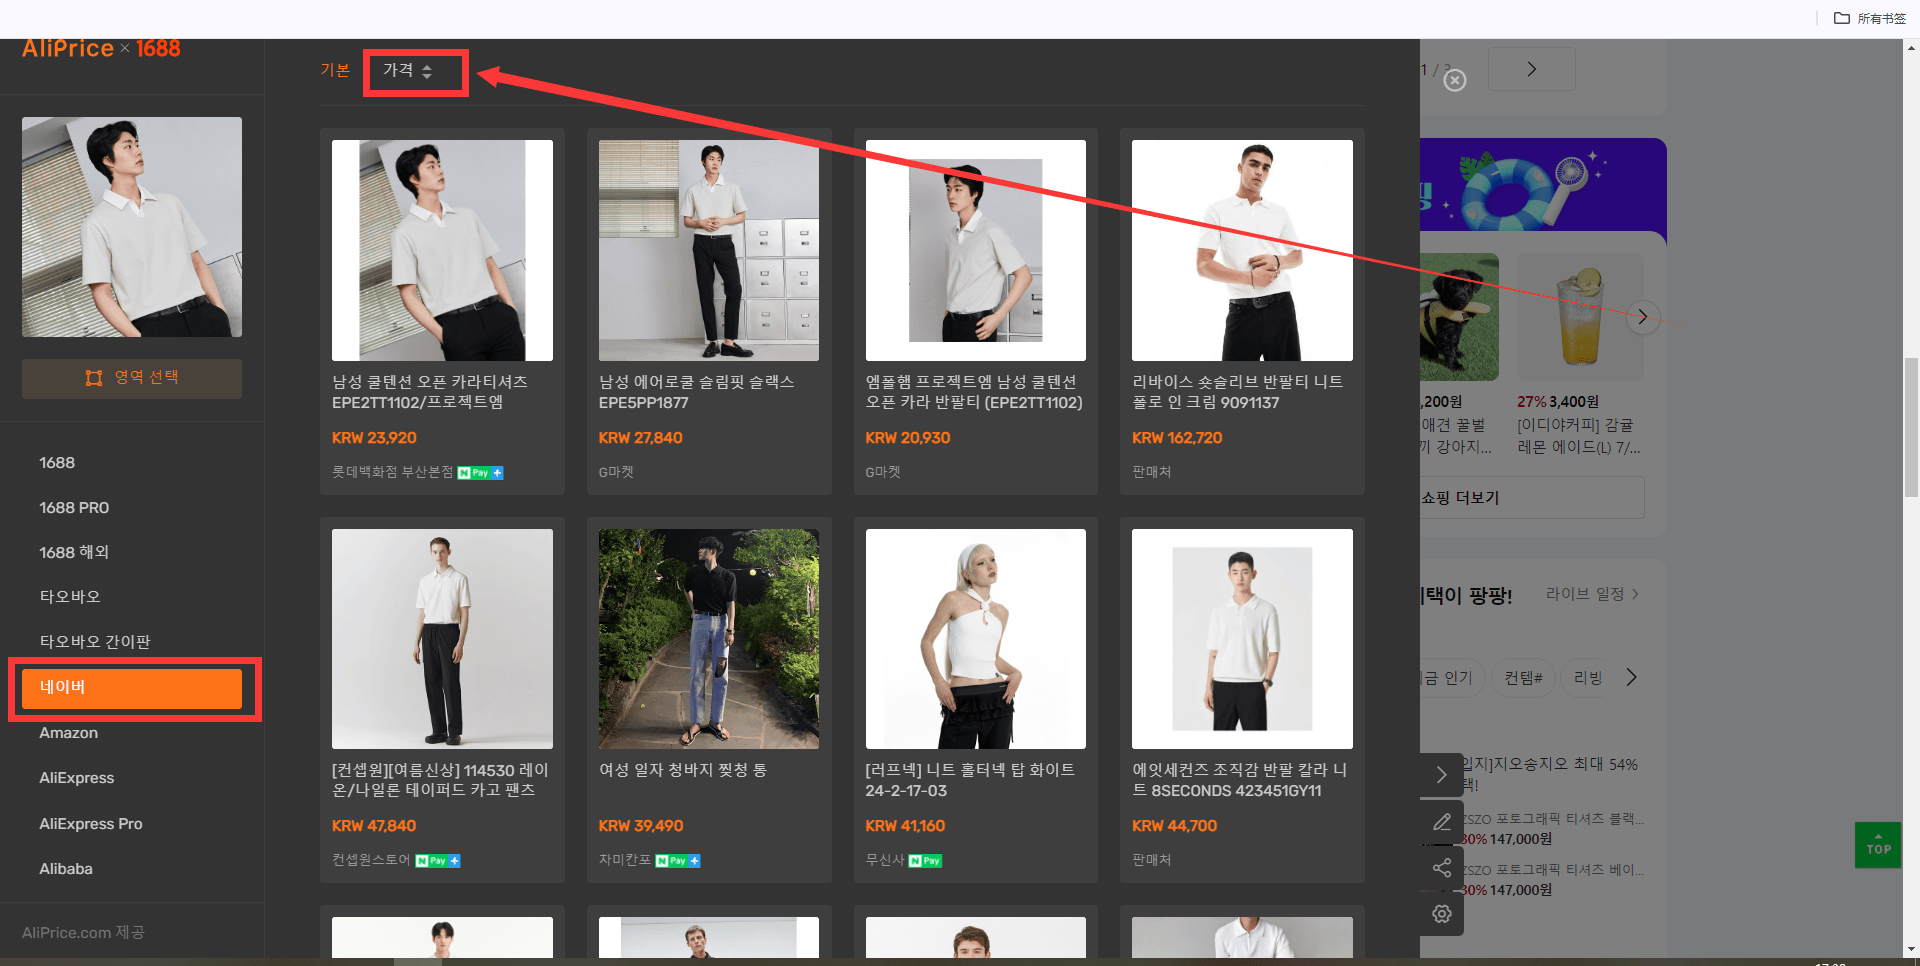Image resolution: width=1920 pixels, height=966 pixels.
Task: Click the share icon in floating toolbar
Action: 1442,868
